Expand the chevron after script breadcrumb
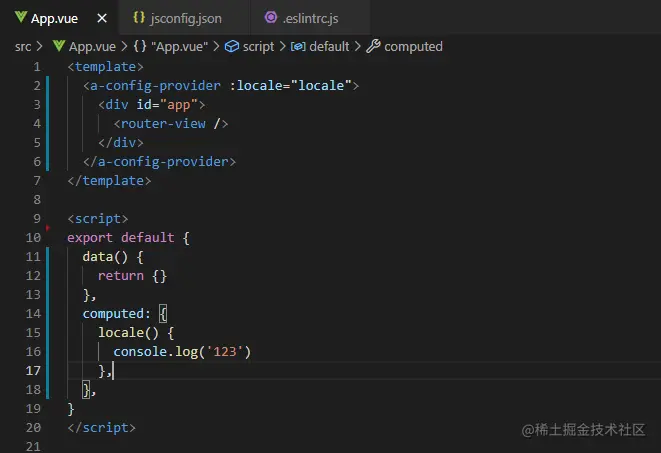This screenshot has width=661, height=453. [282, 46]
